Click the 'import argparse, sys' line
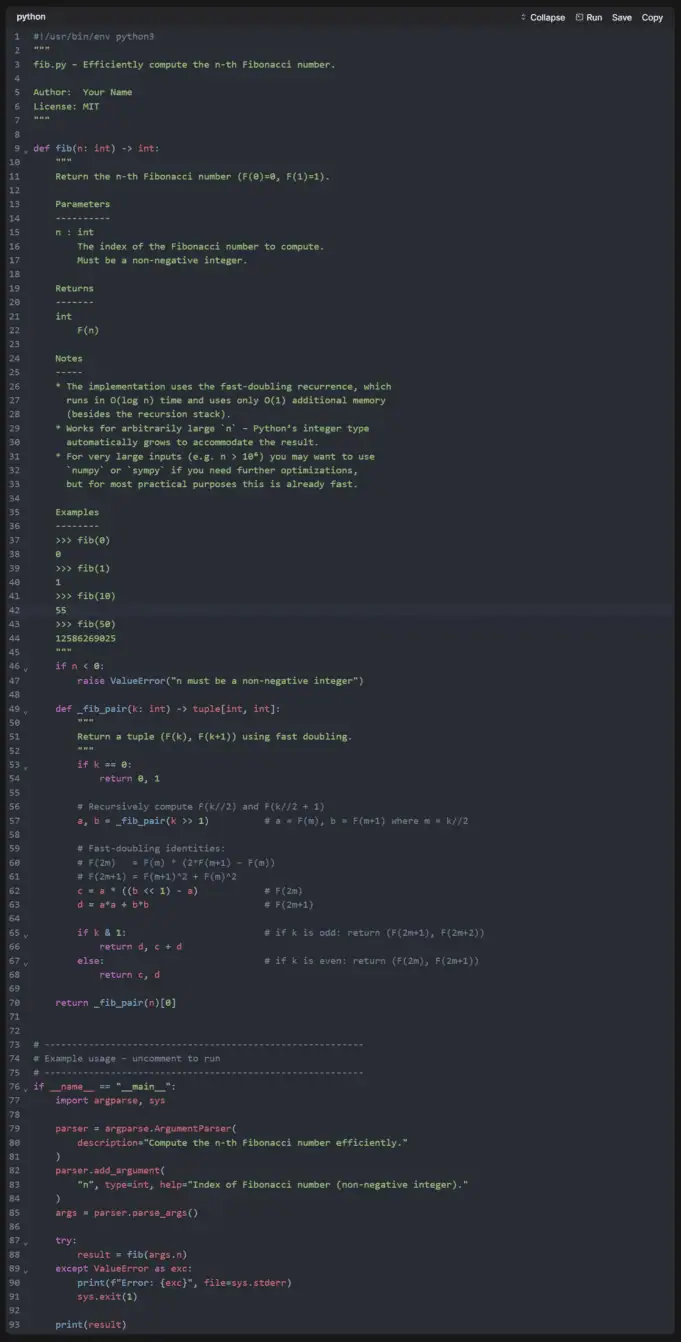The width and height of the screenshot is (681, 1342). click(111, 1101)
